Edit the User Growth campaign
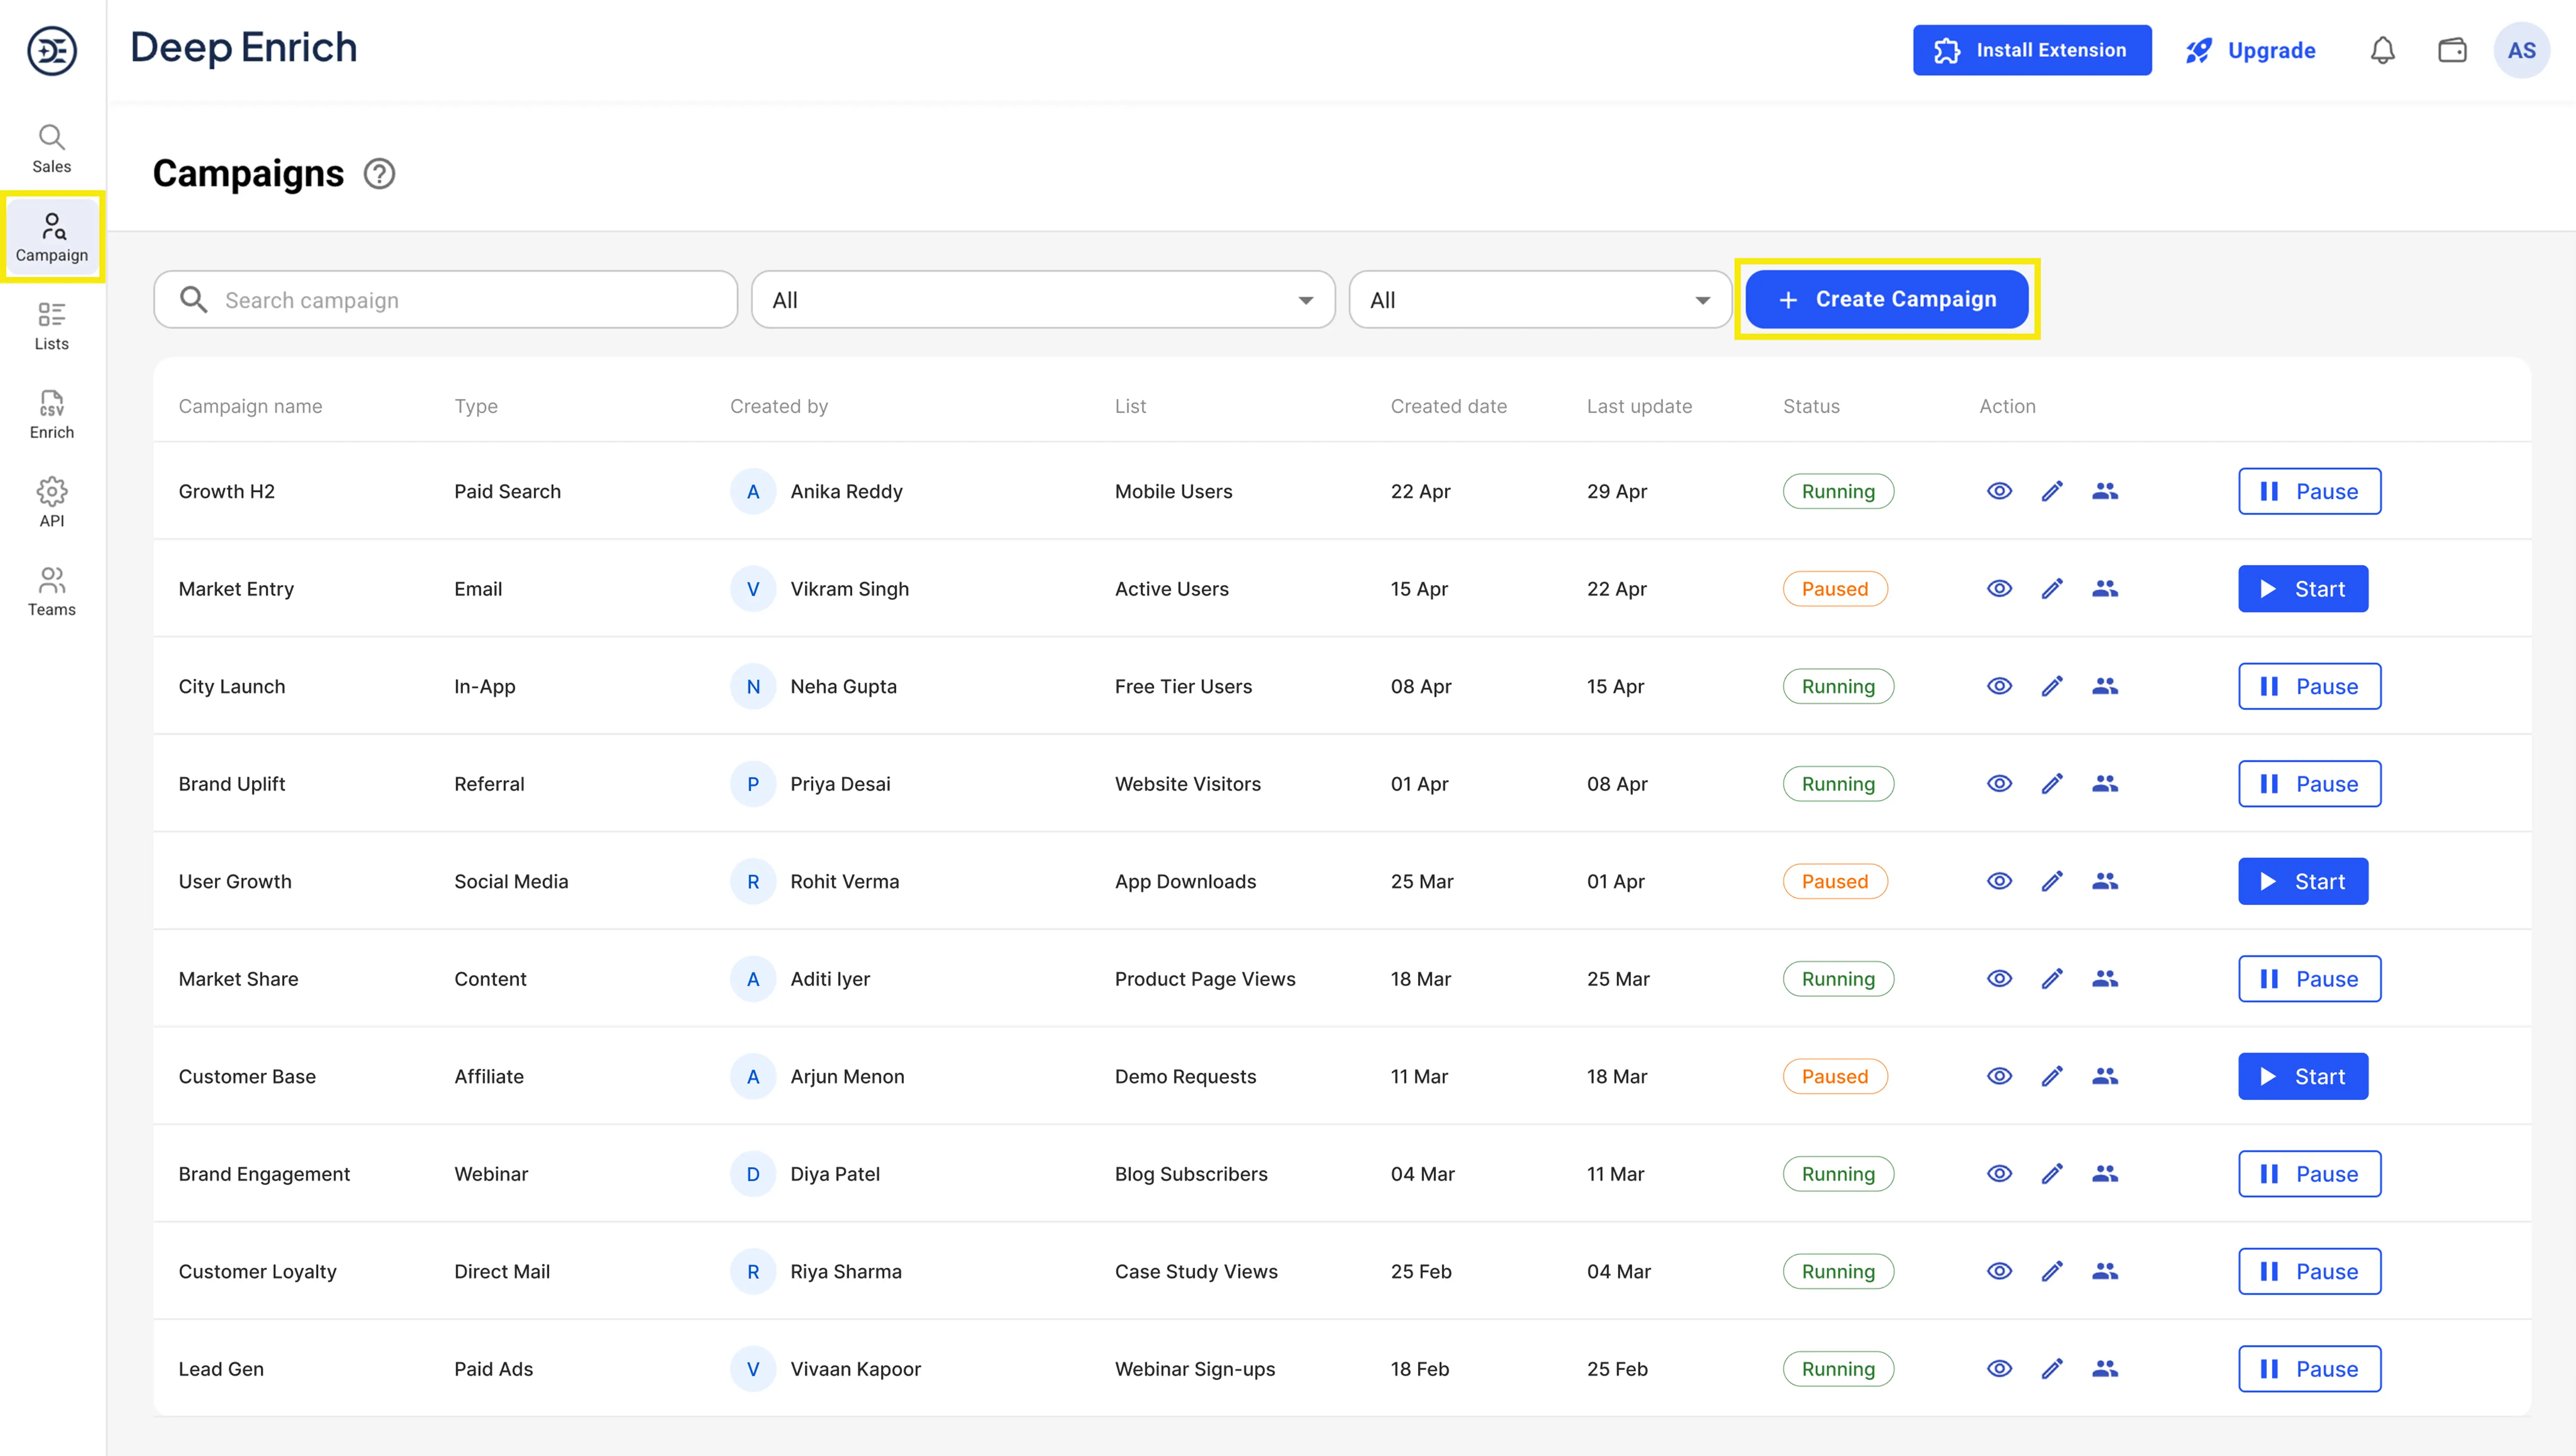The width and height of the screenshot is (2576, 1456). click(2052, 881)
